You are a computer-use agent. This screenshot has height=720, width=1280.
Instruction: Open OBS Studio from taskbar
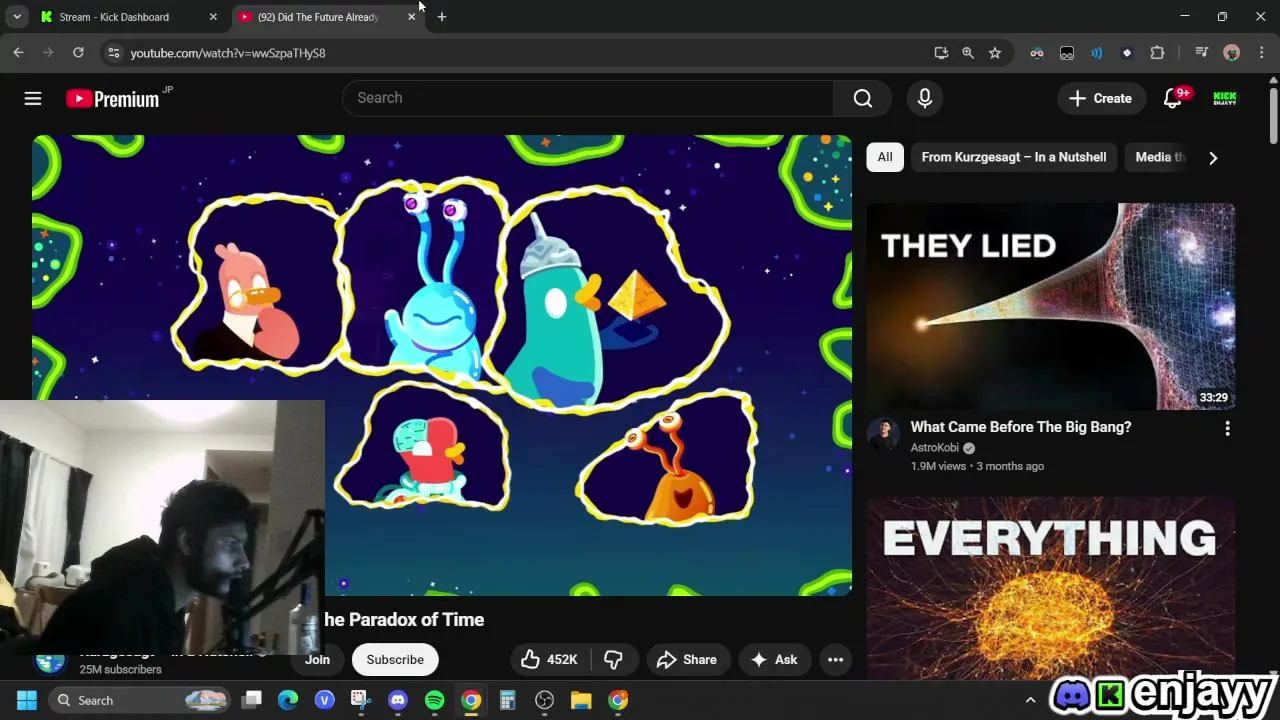pyautogui.click(x=544, y=700)
